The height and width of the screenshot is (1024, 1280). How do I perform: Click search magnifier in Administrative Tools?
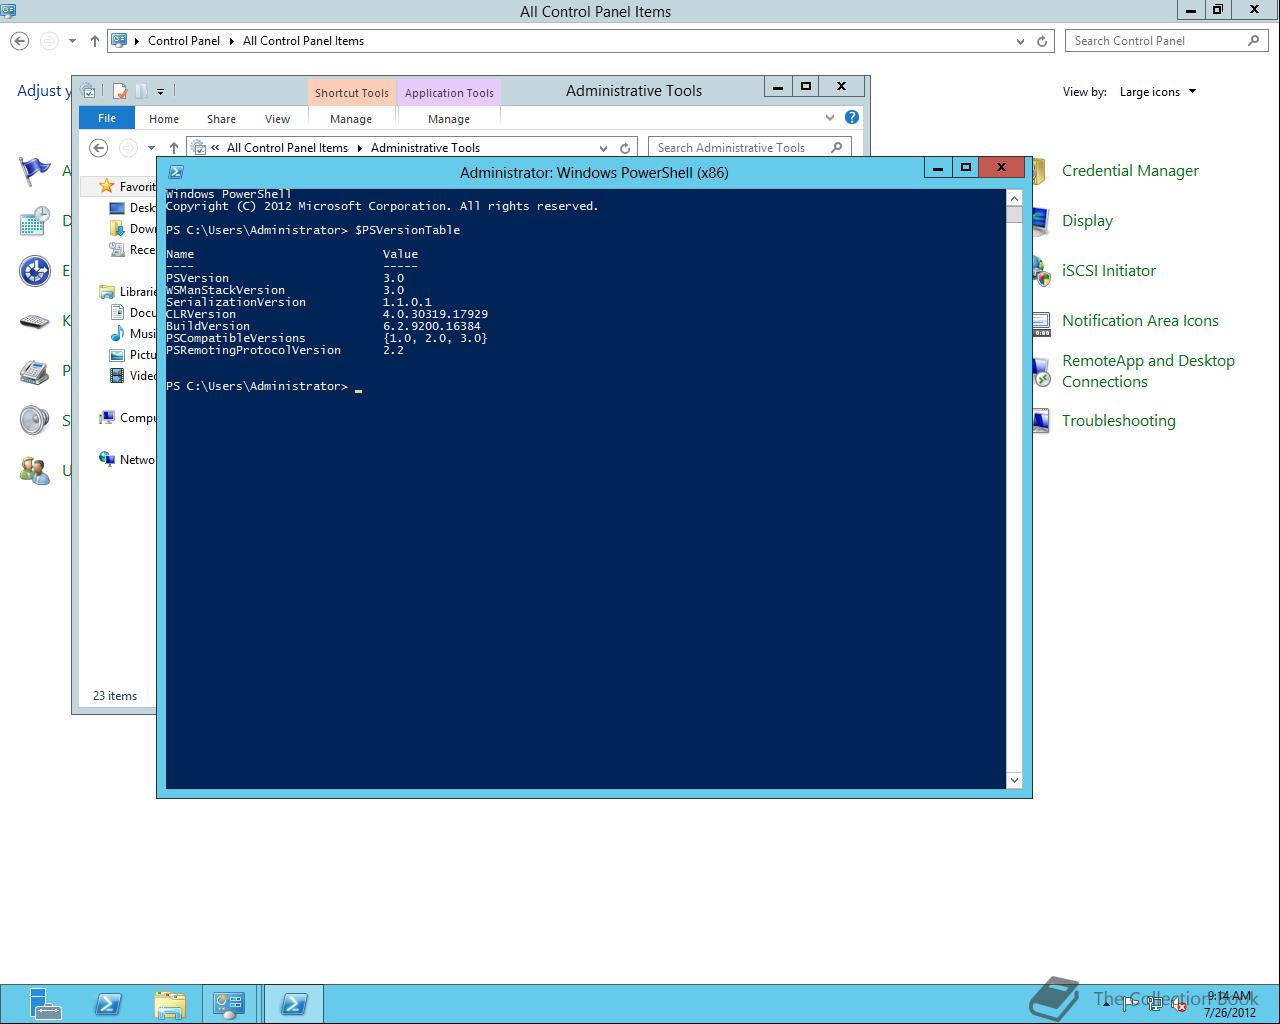(x=837, y=147)
